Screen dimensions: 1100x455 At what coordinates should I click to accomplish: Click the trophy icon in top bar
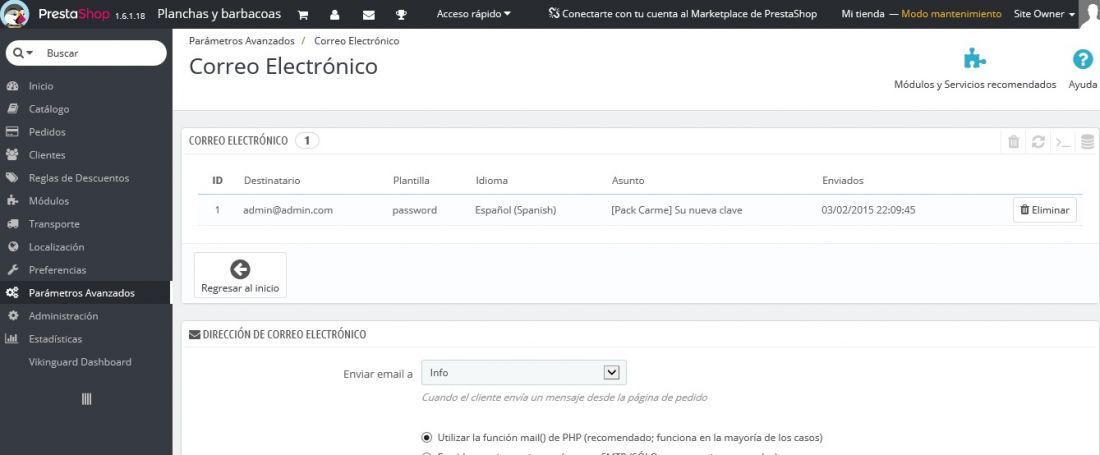pyautogui.click(x=401, y=14)
